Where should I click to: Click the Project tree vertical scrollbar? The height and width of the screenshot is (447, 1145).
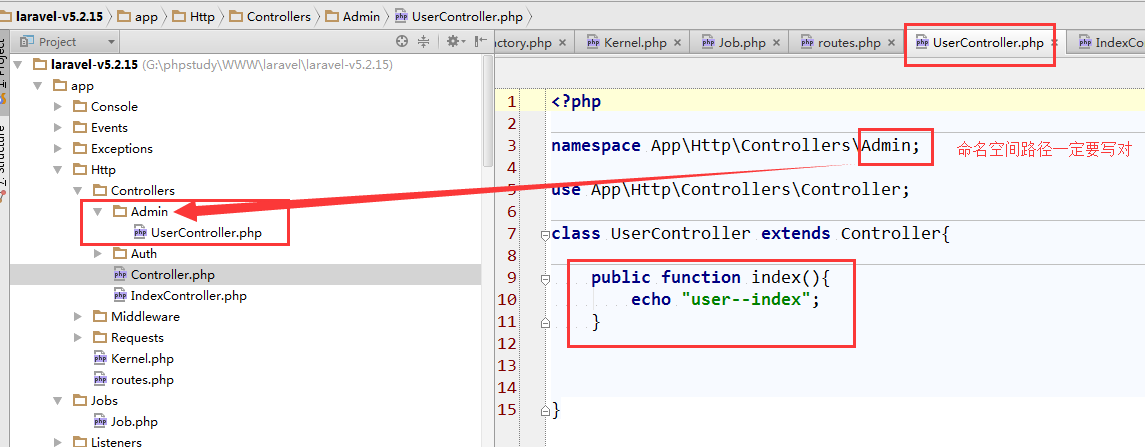point(488,110)
